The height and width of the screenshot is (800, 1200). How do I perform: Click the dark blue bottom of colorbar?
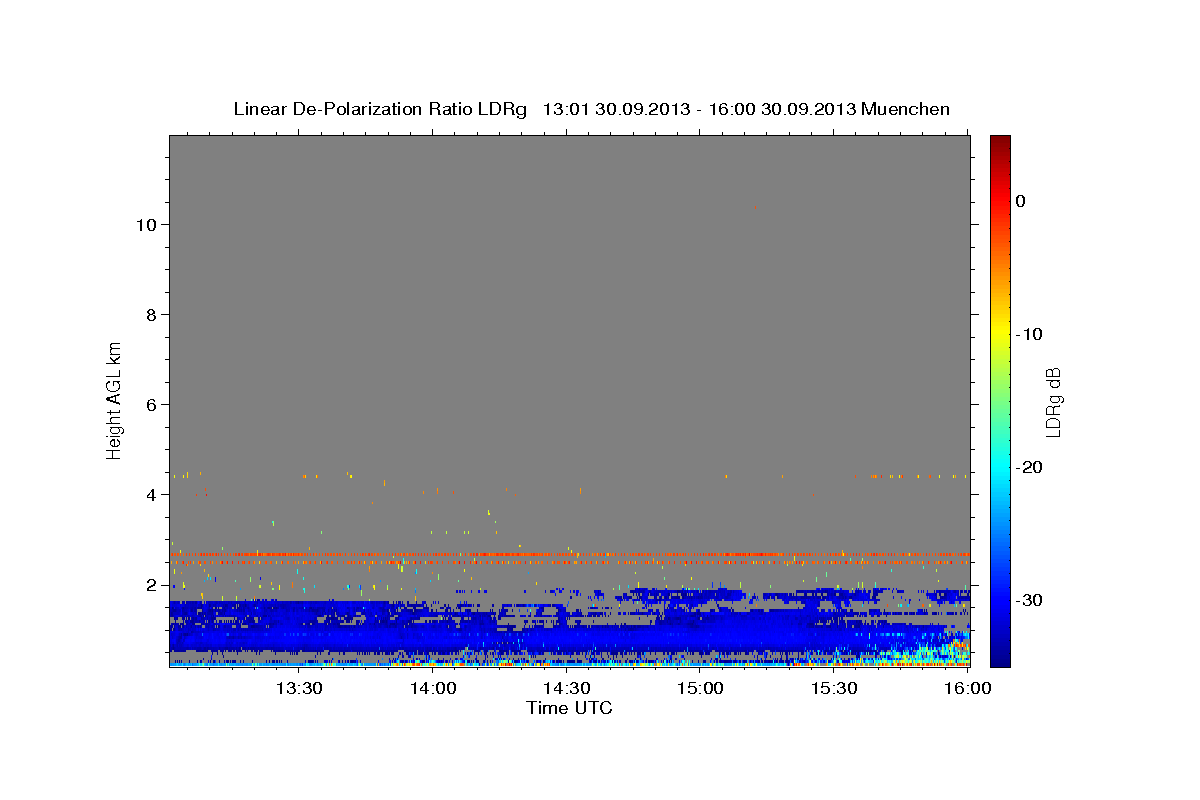(x=1000, y=658)
